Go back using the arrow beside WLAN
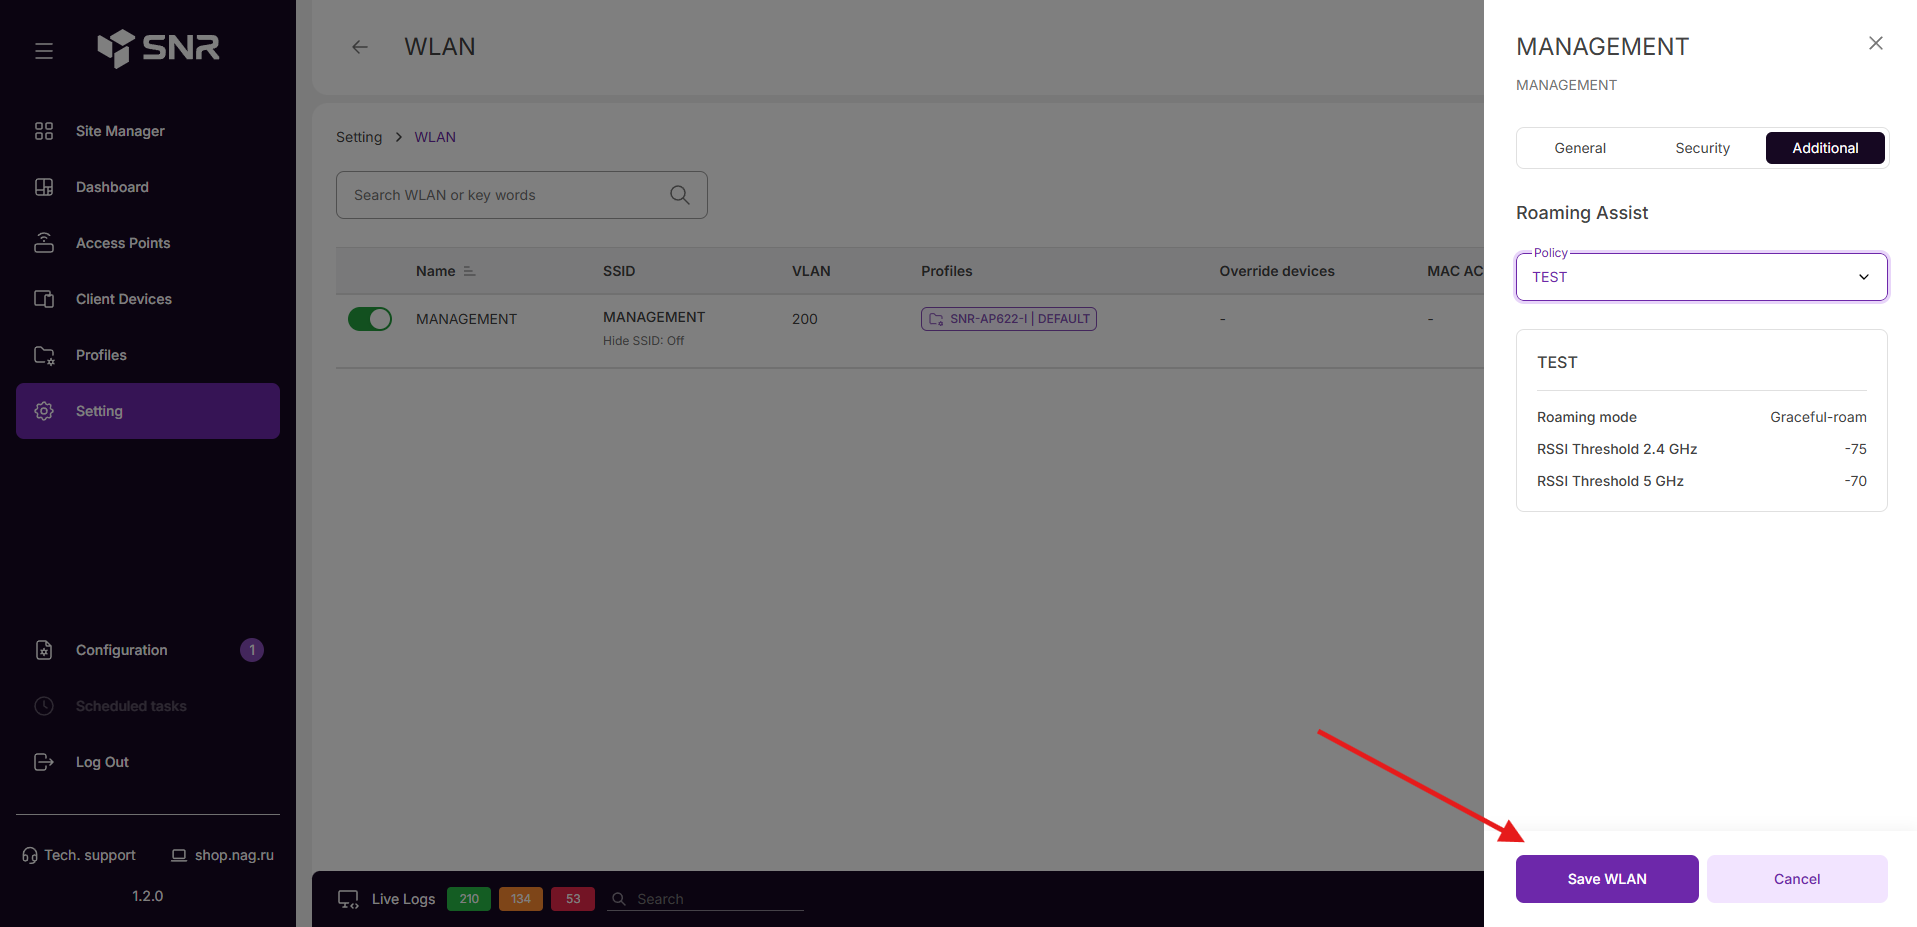The height and width of the screenshot is (927, 1917). tap(360, 47)
